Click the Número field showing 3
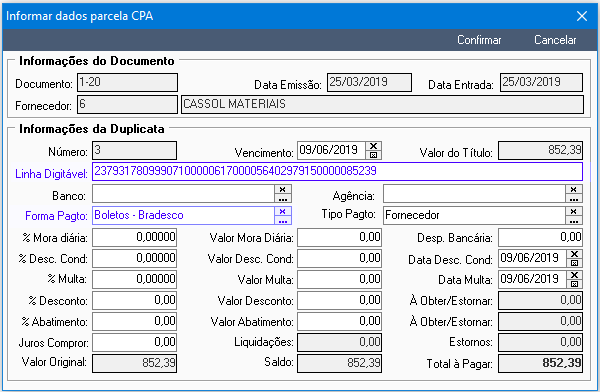The height and width of the screenshot is (392, 600). tap(134, 150)
